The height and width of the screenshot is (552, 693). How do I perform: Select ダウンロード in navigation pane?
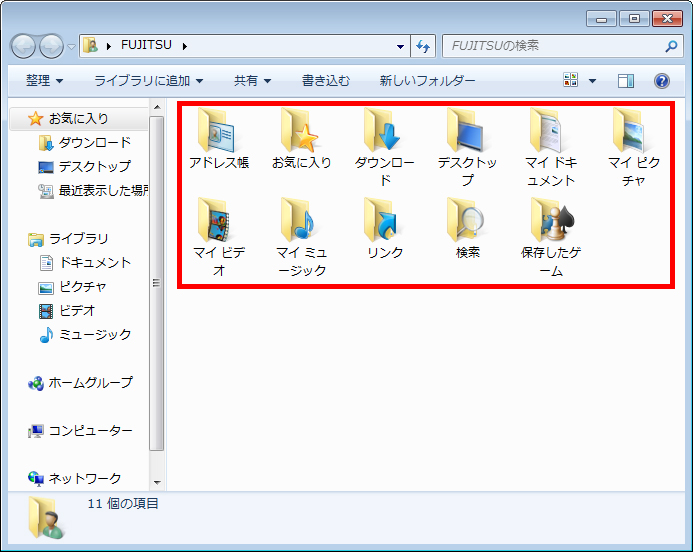(84, 142)
